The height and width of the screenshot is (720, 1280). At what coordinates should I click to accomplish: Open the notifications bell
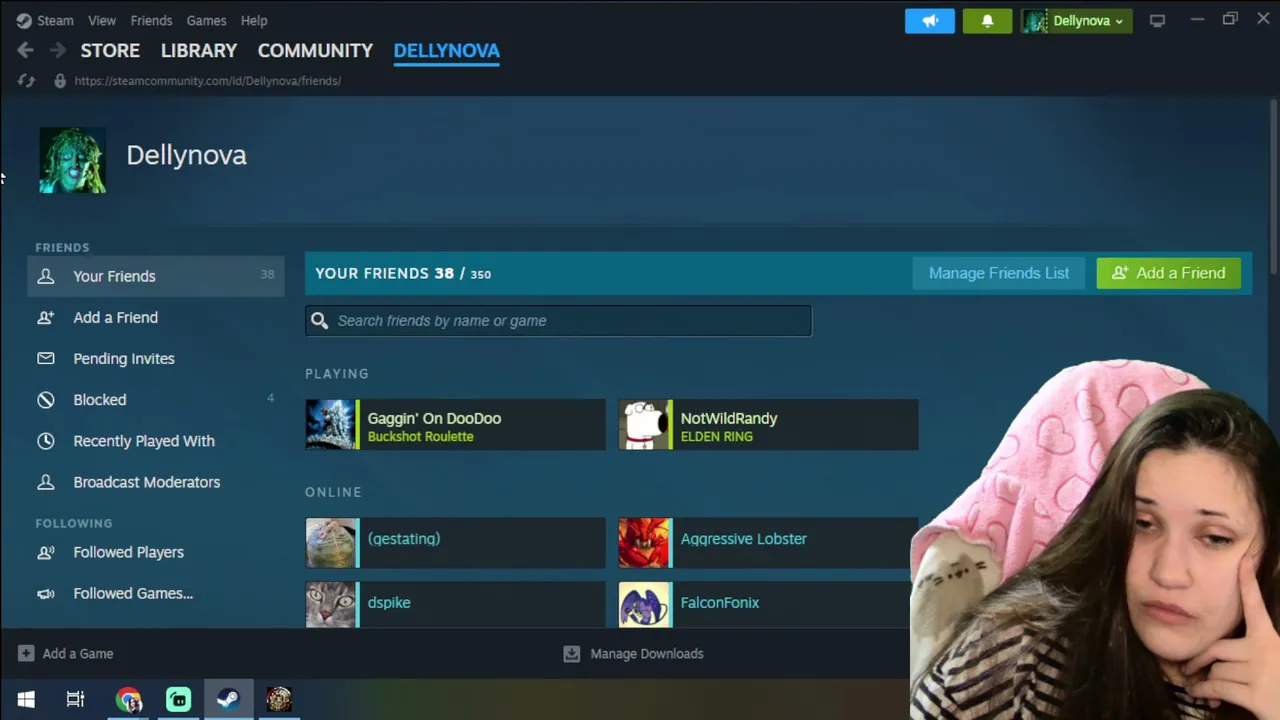pos(987,20)
